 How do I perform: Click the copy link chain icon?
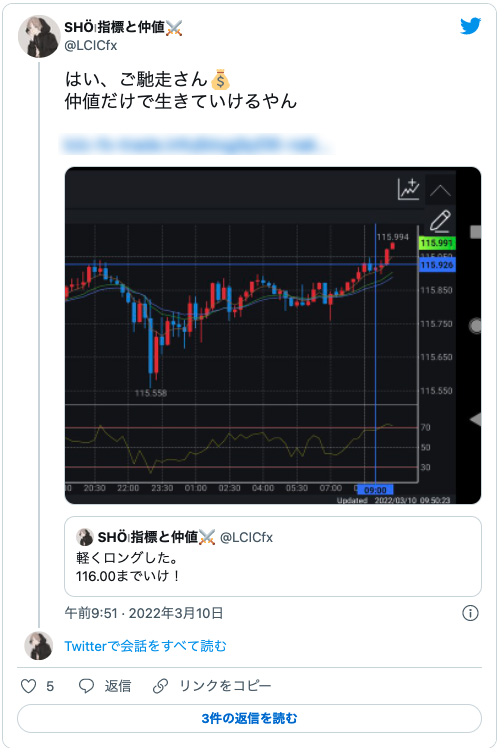tap(160, 686)
